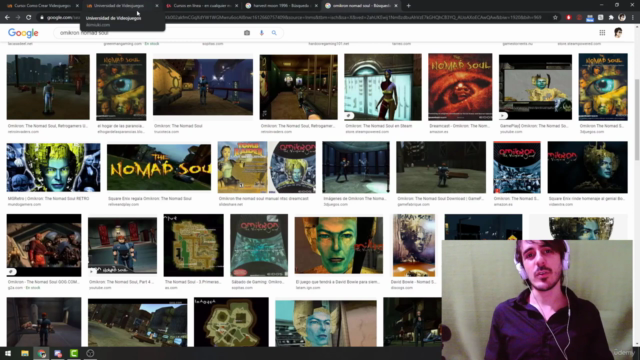Open 'Omikron: The Nomad Soul en Steam' image
This screenshot has width=640, height=360.
[x=383, y=87]
